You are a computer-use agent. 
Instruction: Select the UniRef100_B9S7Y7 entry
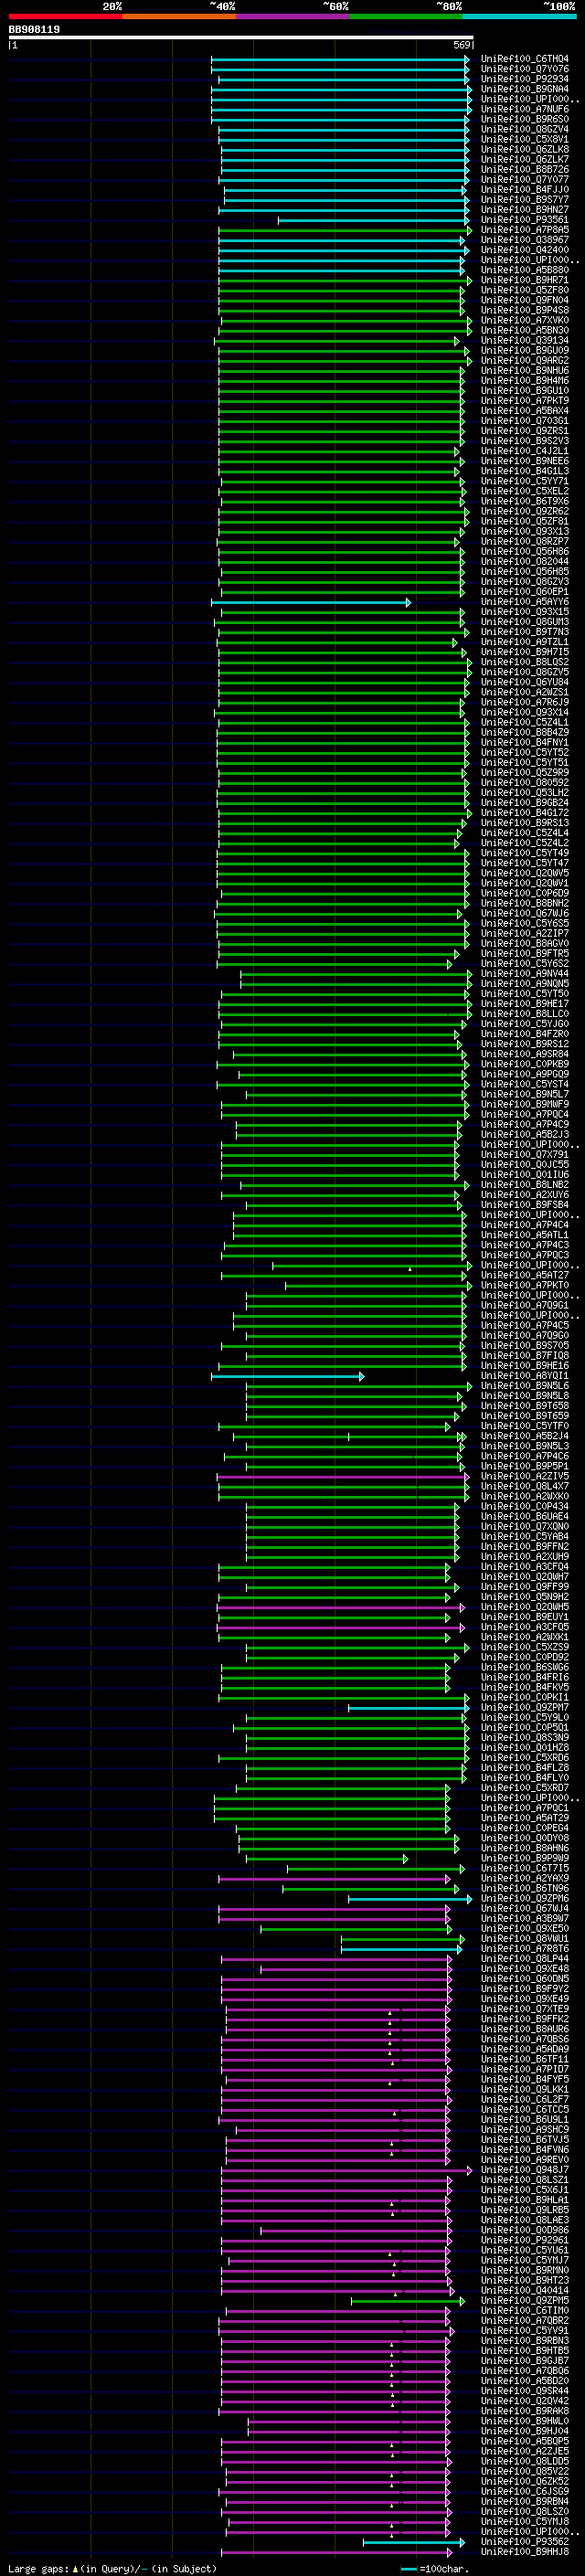click(x=525, y=200)
